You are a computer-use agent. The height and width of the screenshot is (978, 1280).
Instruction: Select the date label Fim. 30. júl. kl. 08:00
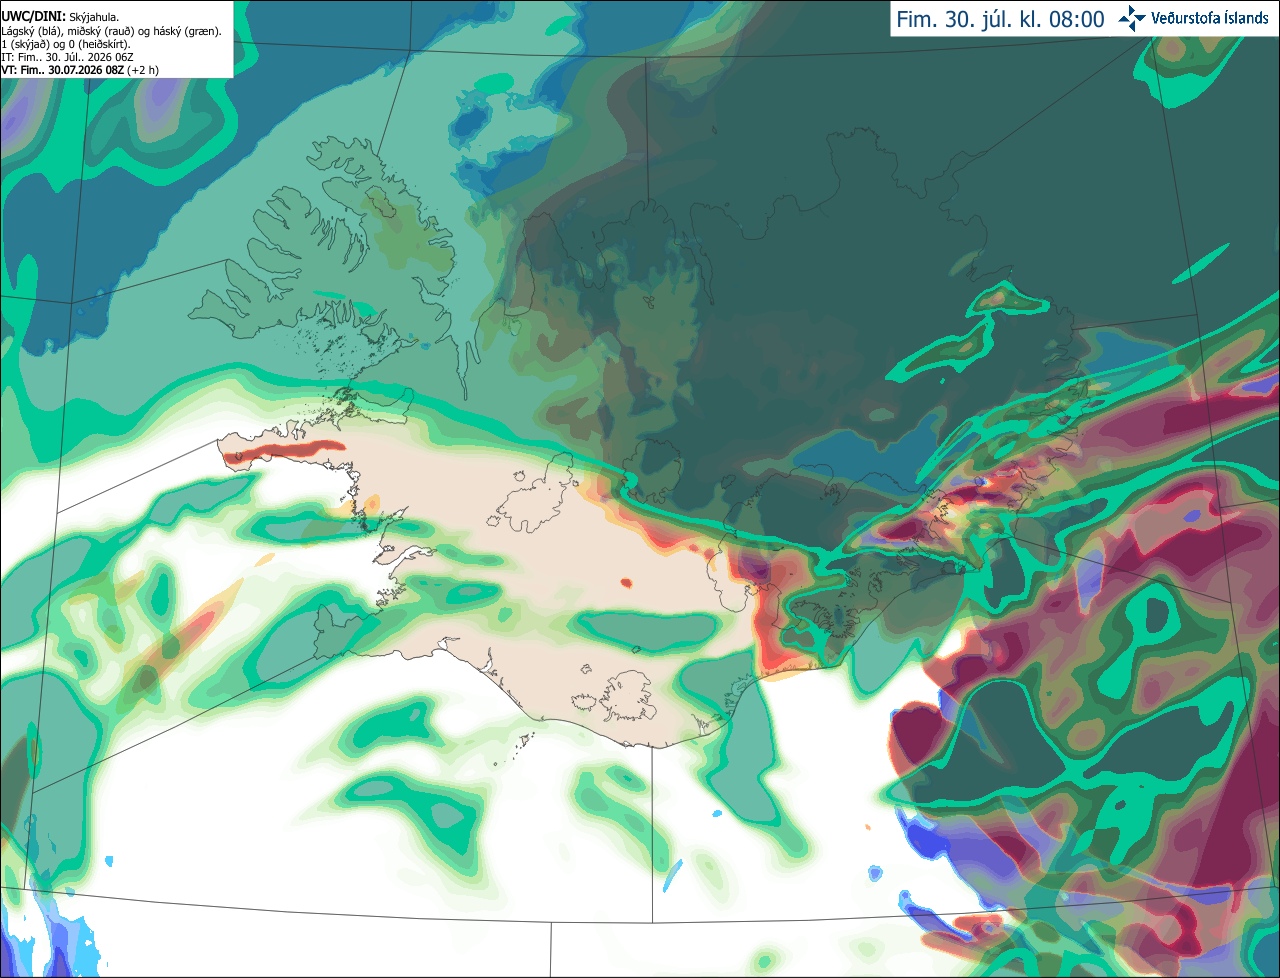coord(1000,19)
